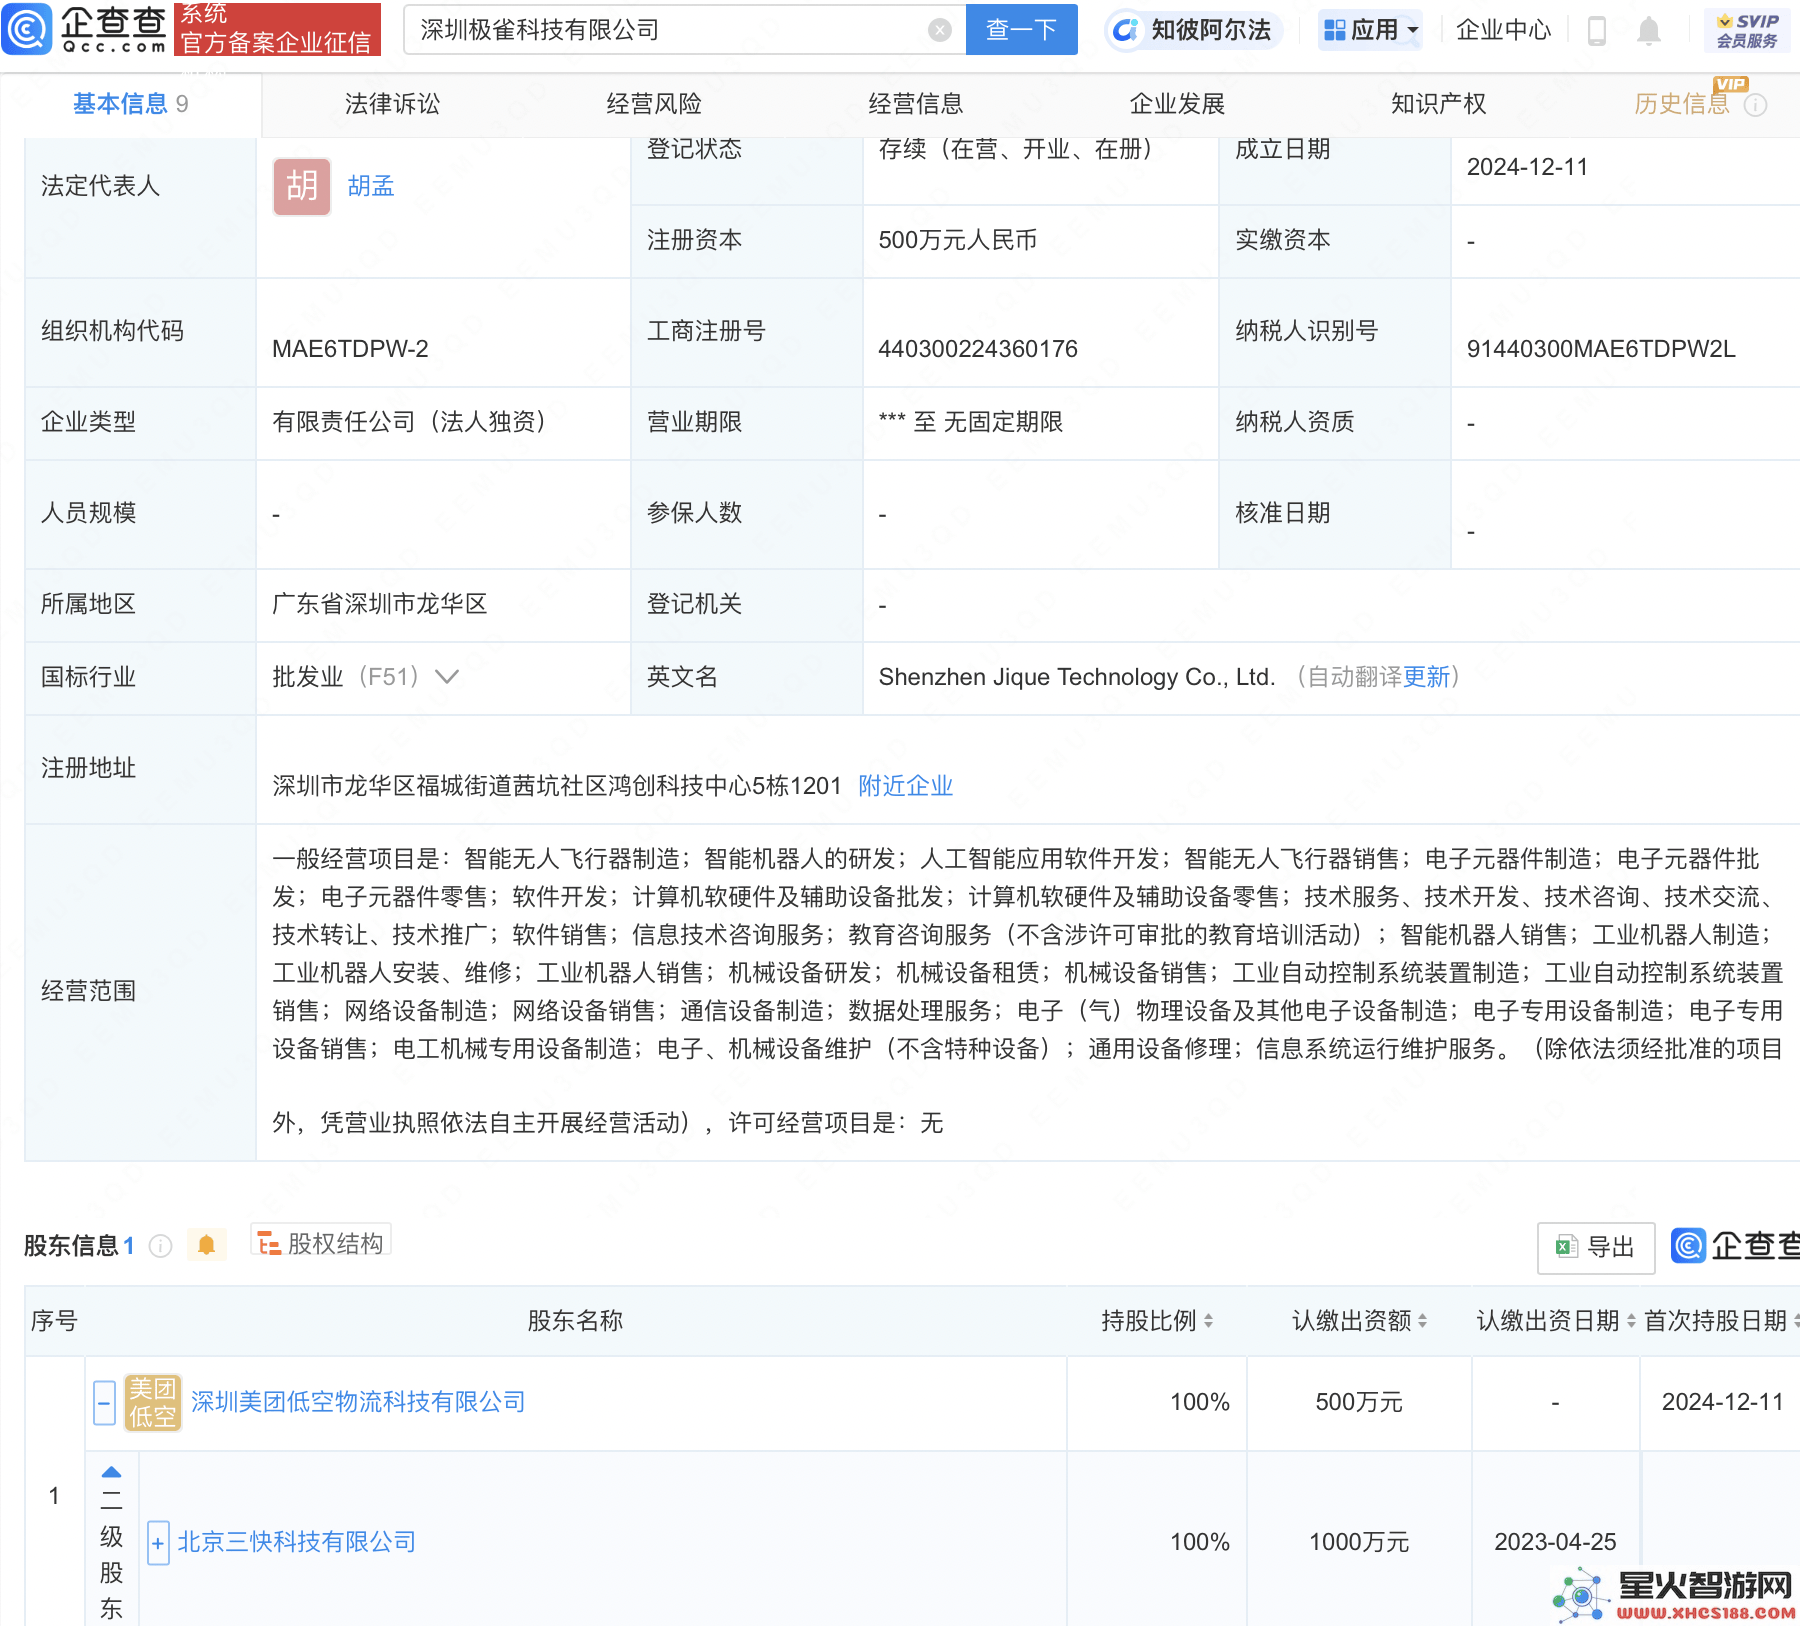Click the 广东省深圳市龙华区 region value
Screen dimensions: 1800x1626
(379, 604)
